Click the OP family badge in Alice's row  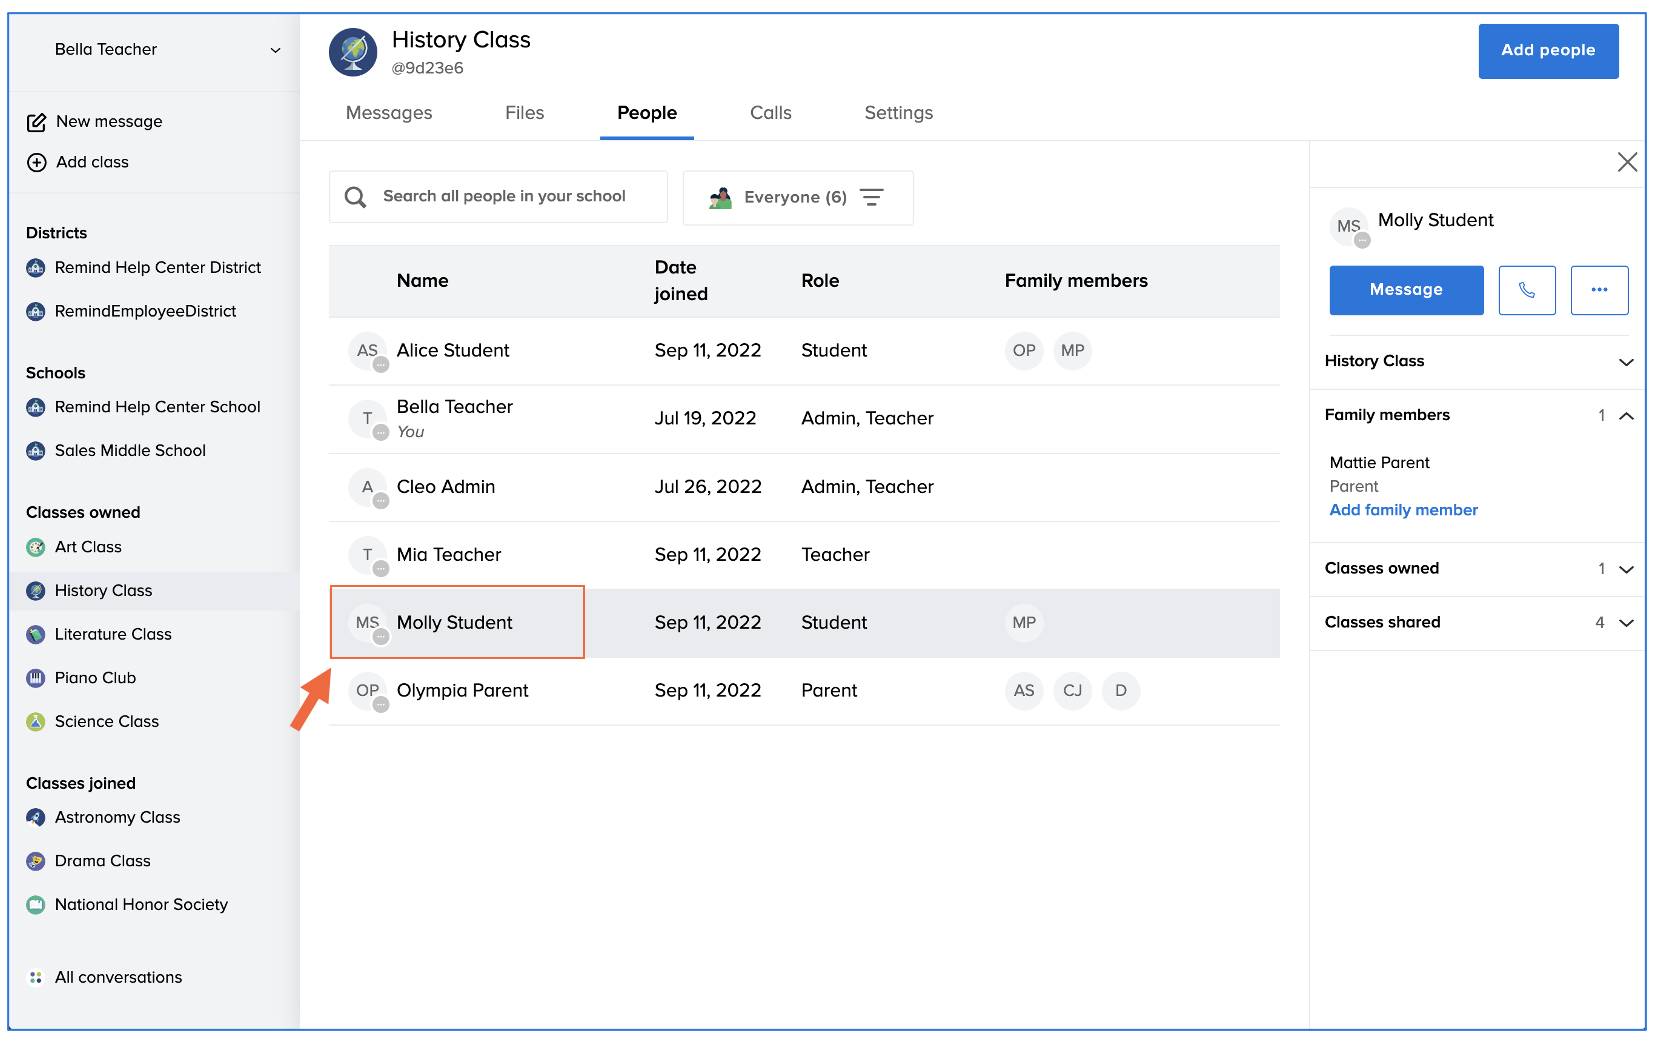(x=1023, y=351)
